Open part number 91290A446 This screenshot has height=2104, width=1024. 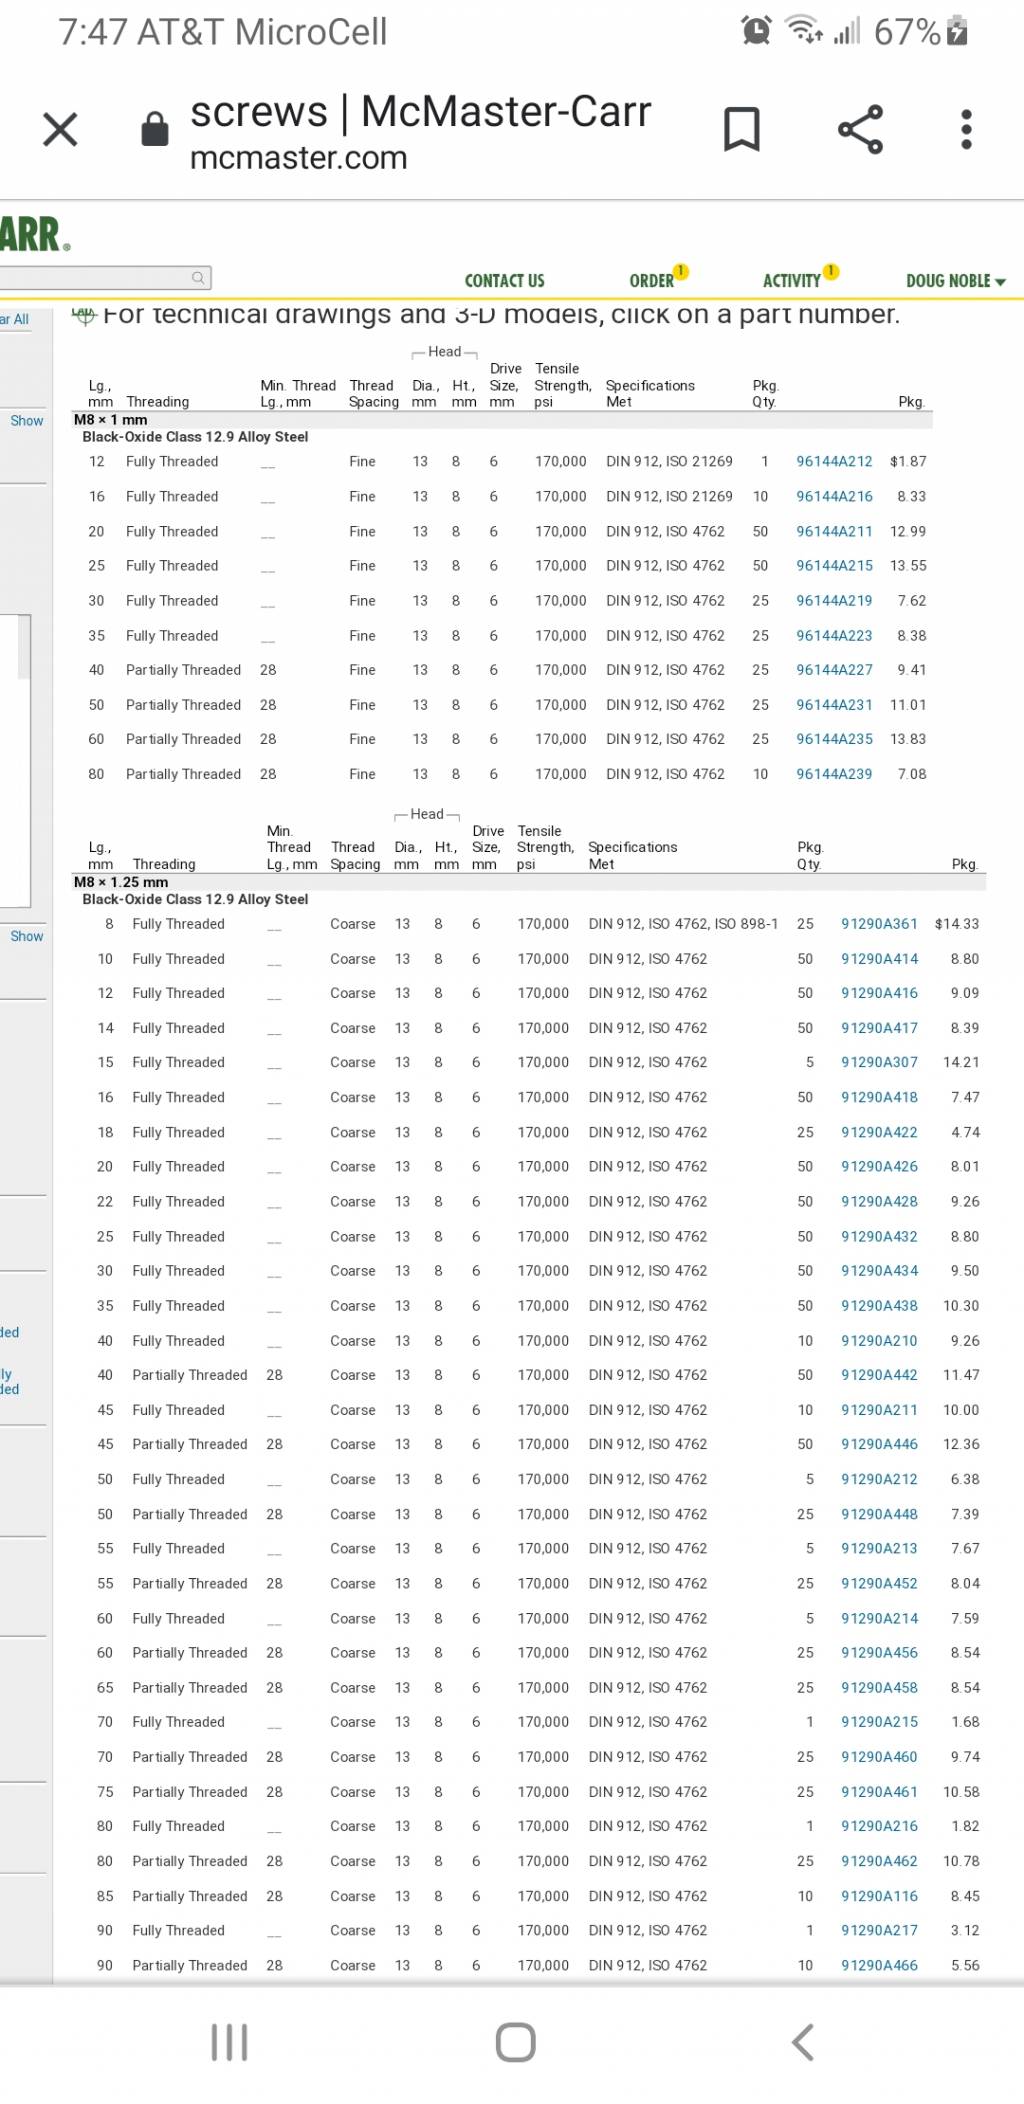click(879, 1443)
